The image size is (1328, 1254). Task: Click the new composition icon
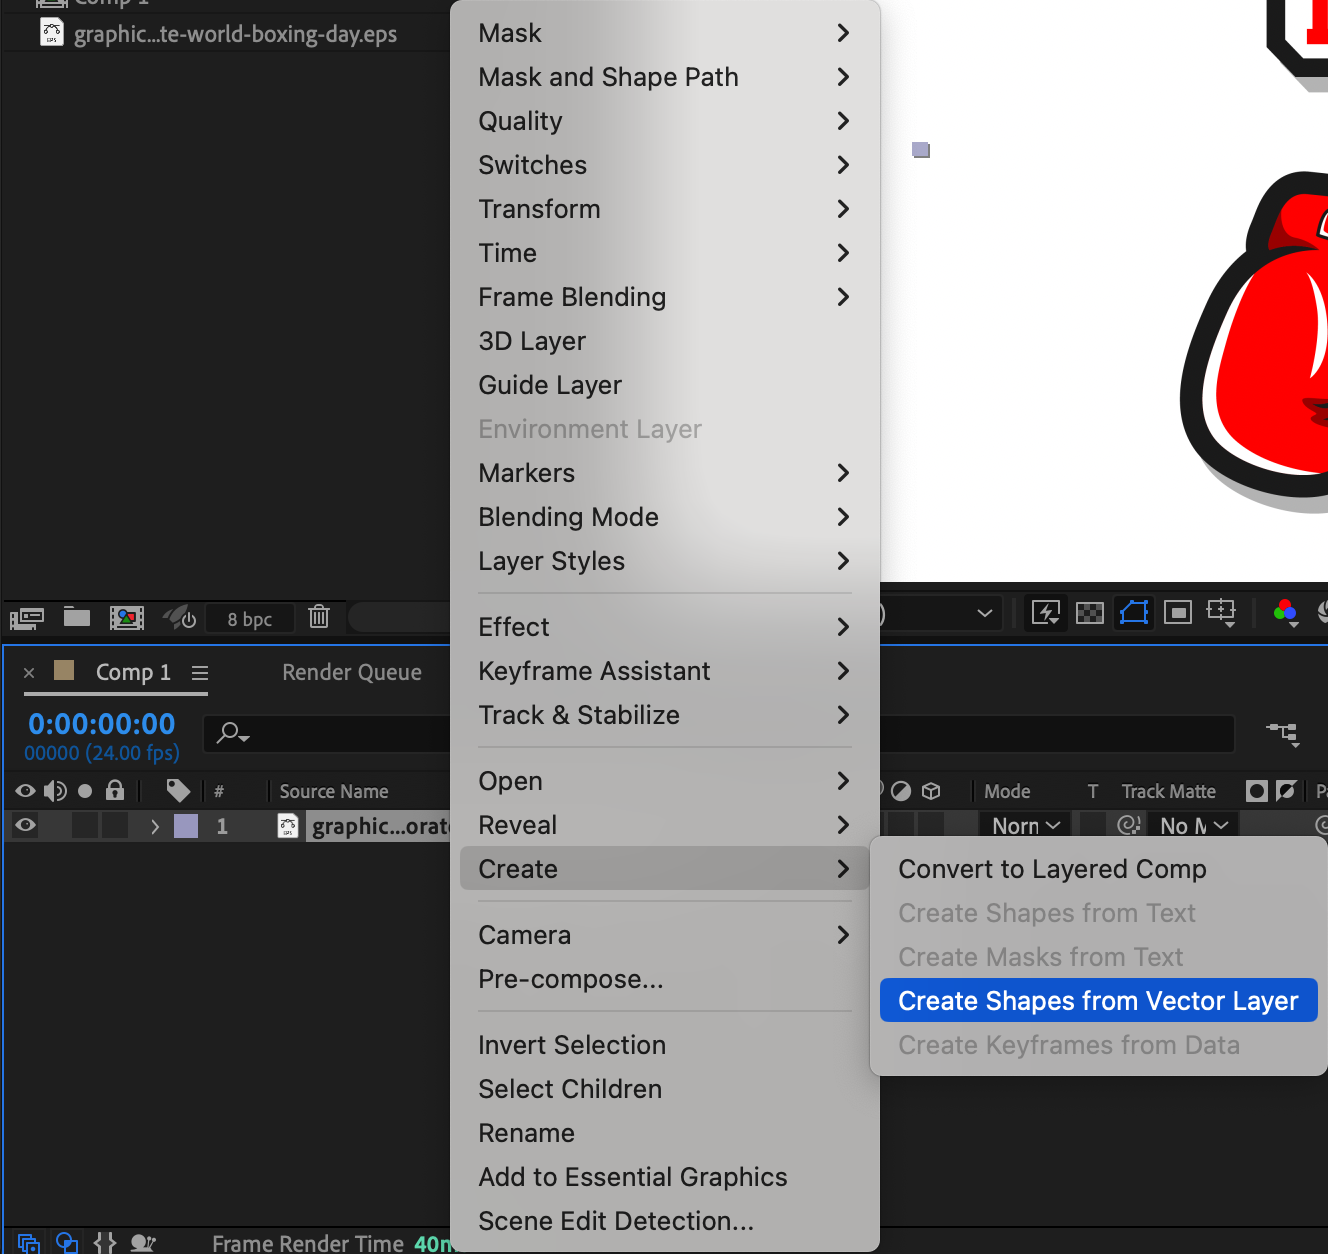(x=127, y=617)
